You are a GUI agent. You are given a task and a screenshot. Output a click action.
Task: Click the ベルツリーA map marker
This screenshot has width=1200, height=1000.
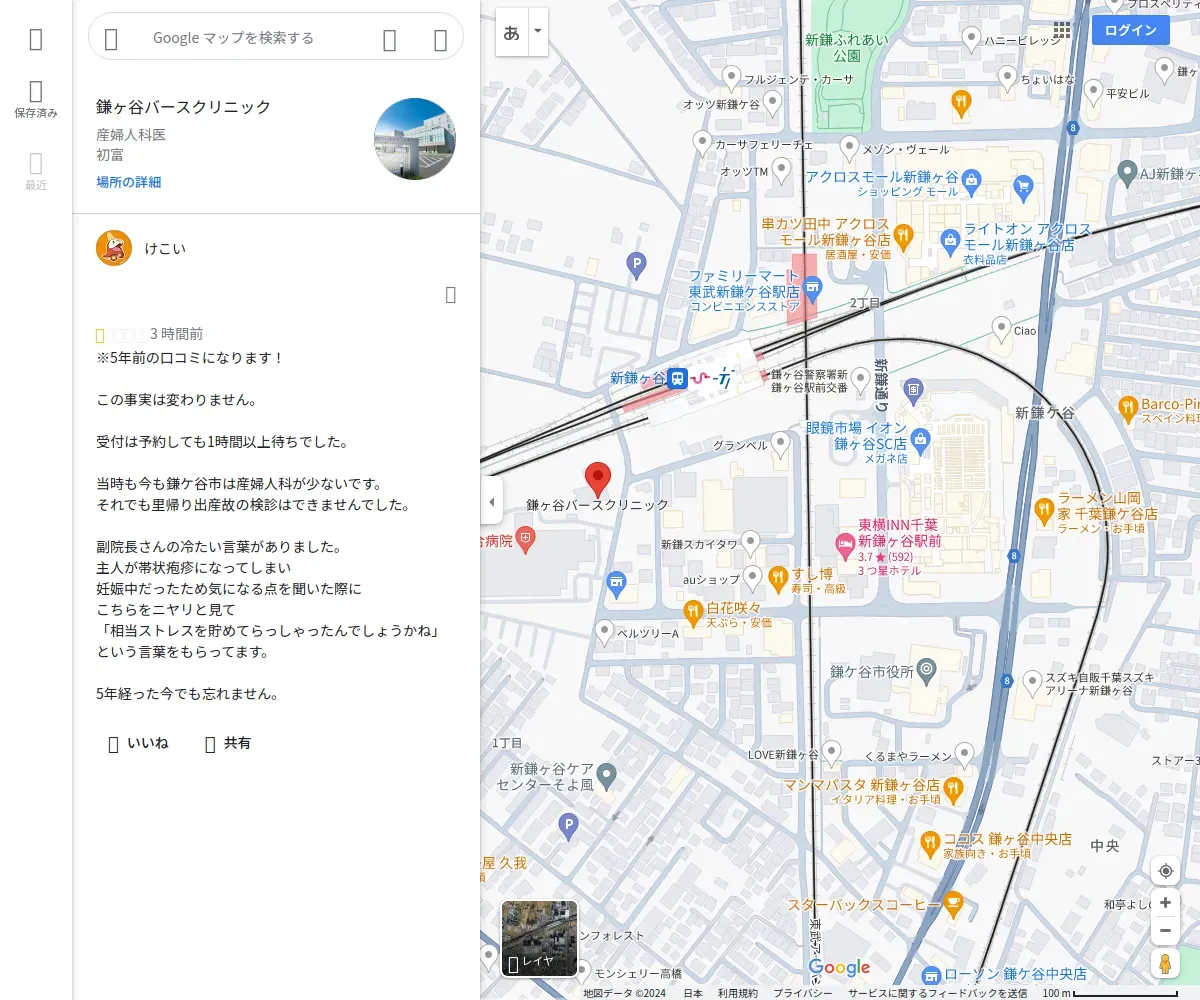click(x=604, y=630)
